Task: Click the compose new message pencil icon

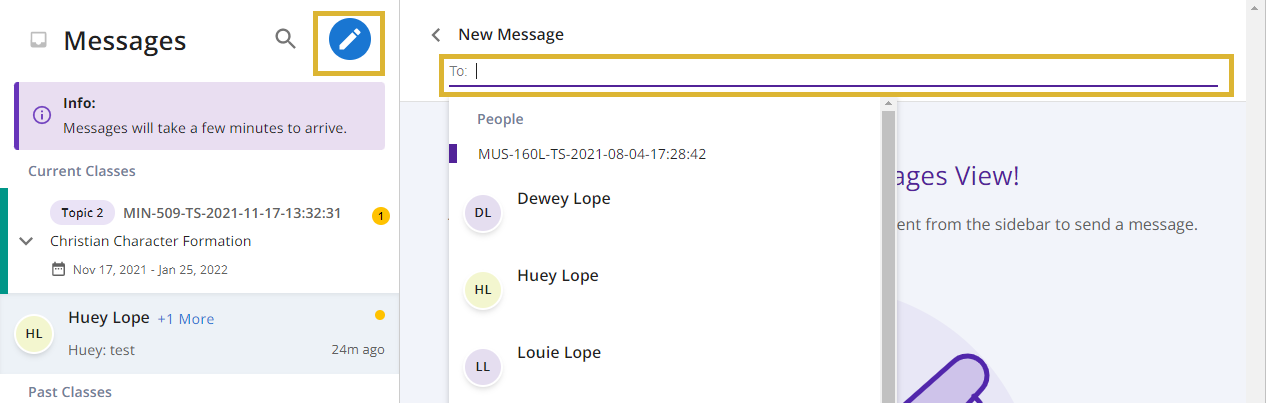Action: [349, 40]
